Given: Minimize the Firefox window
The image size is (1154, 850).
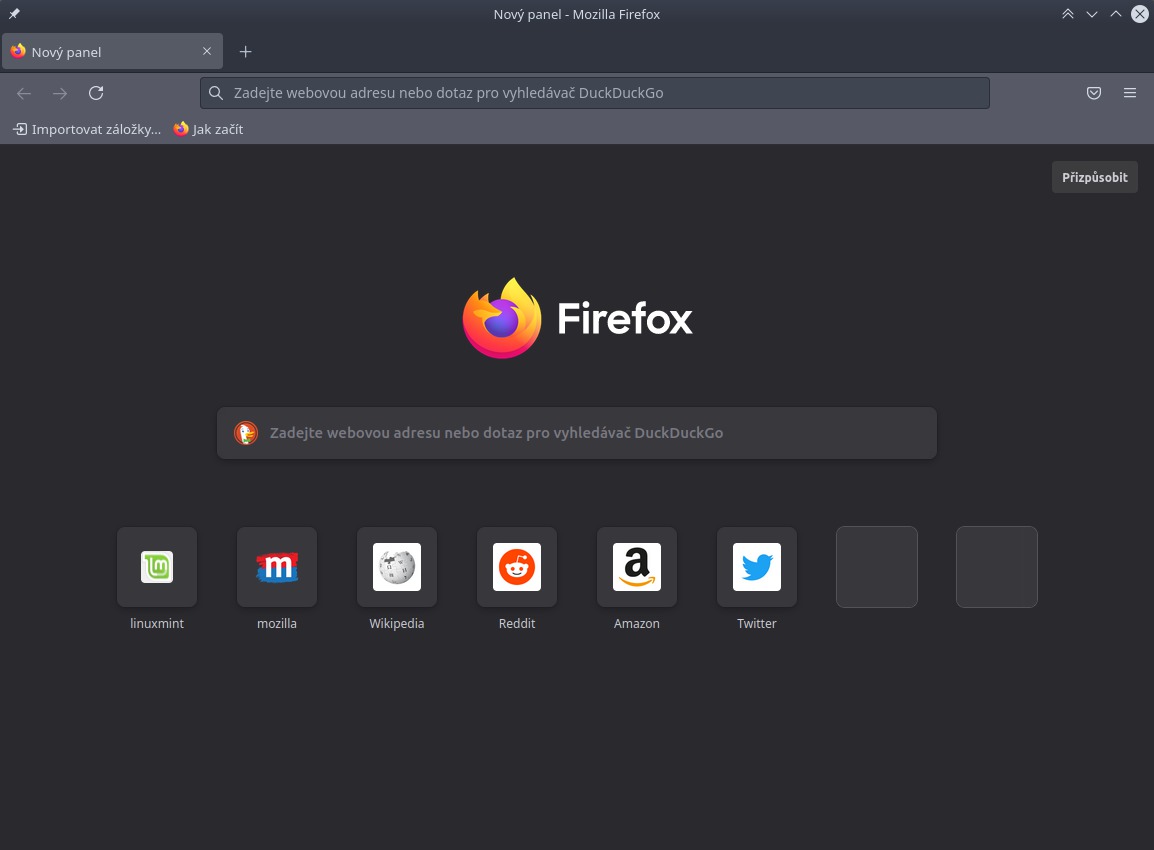Looking at the screenshot, I should (x=1092, y=14).
